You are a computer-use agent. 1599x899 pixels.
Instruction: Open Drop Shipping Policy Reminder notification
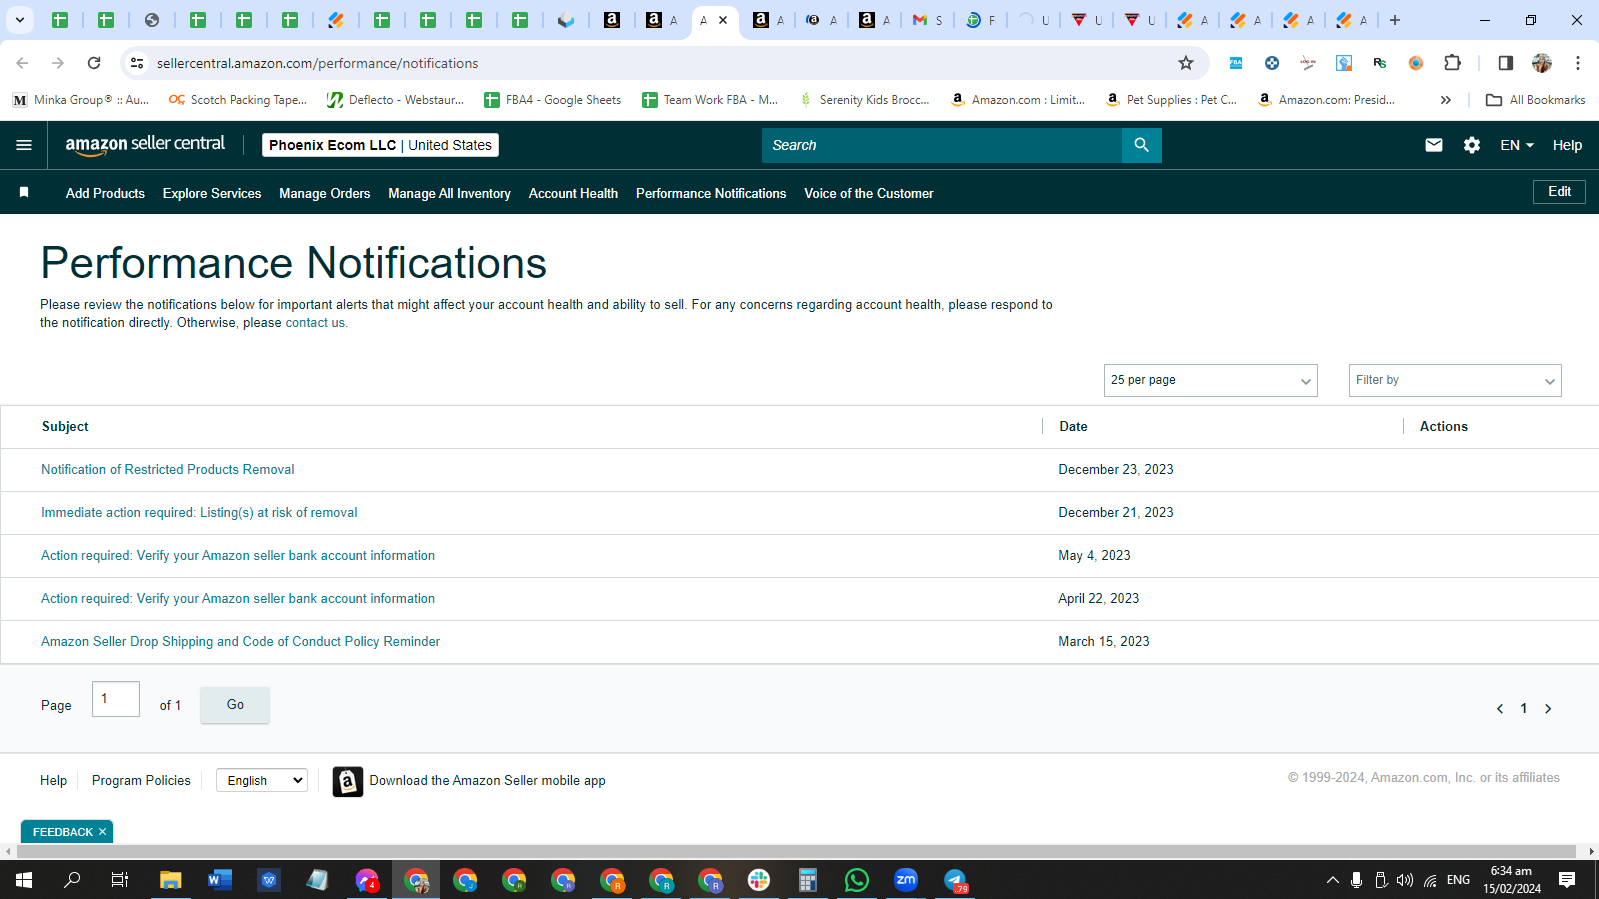[x=240, y=641]
